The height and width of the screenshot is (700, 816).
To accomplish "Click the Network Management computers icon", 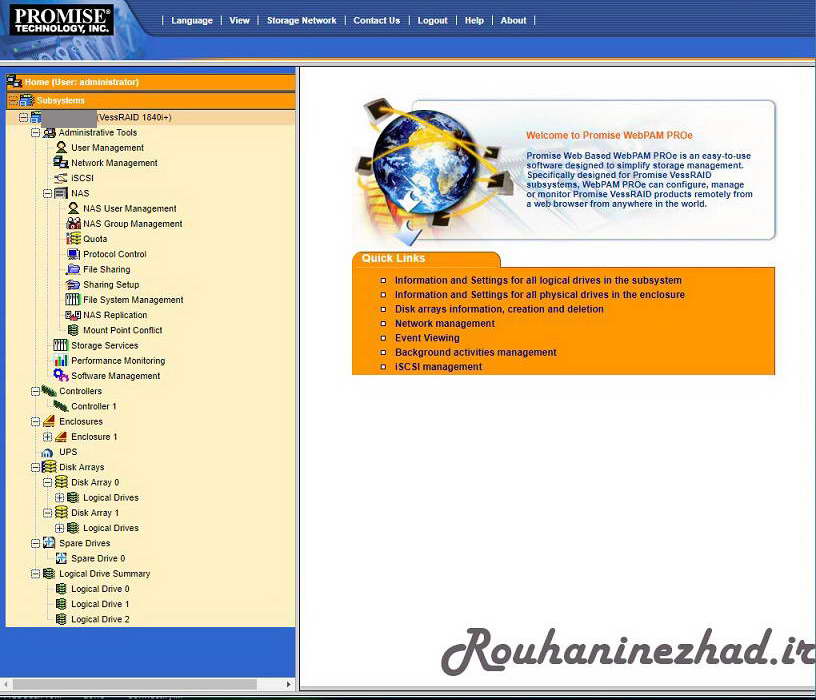I will (x=61, y=163).
